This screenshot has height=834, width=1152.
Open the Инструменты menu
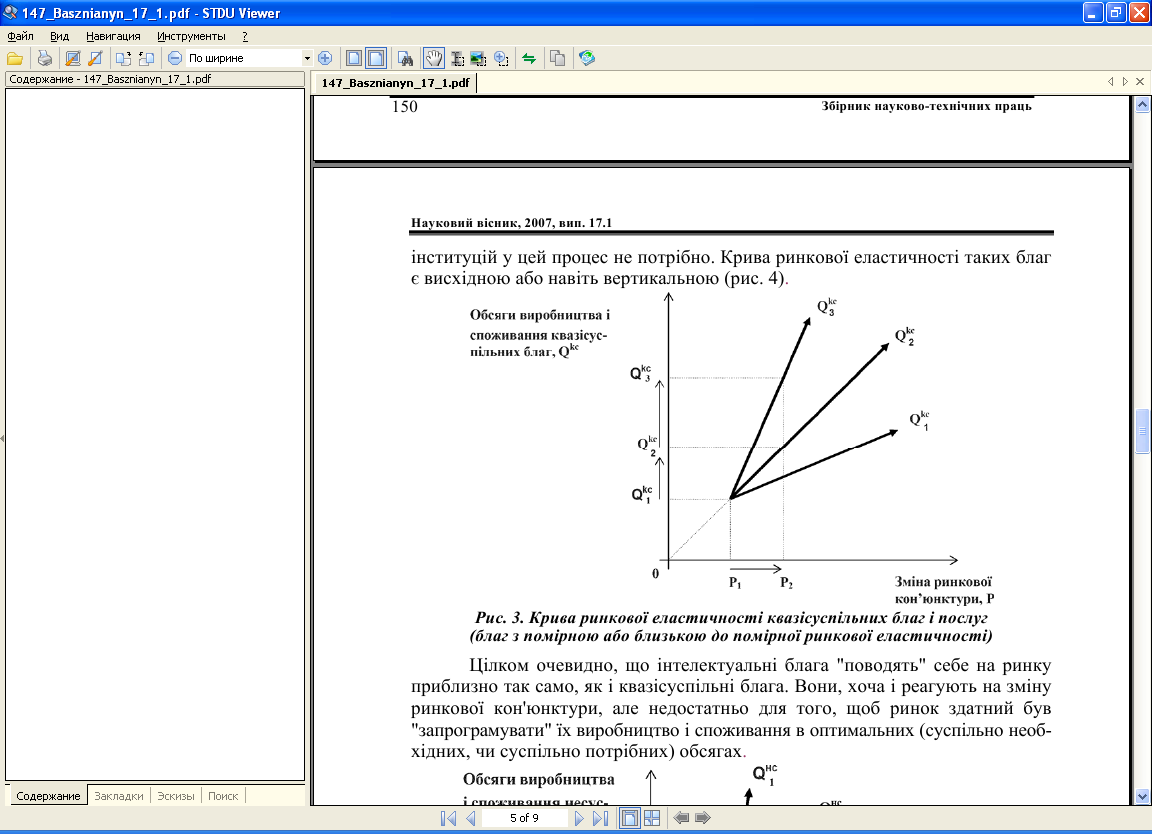coord(191,36)
